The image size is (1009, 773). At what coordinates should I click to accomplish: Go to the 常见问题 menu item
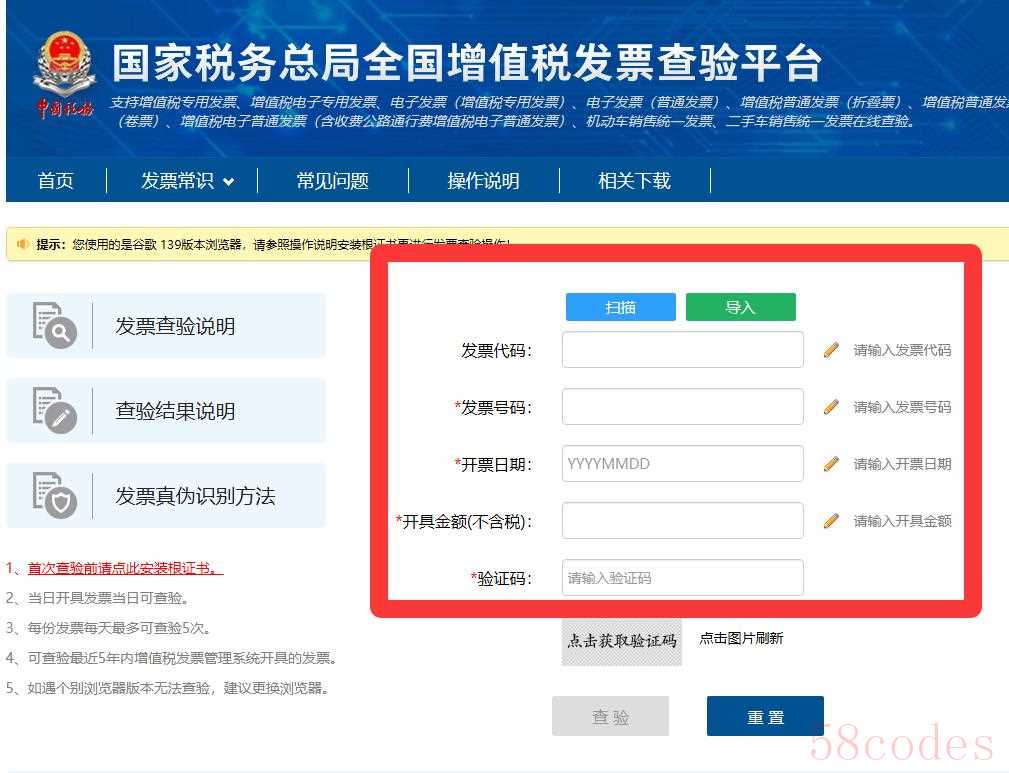pos(333,181)
